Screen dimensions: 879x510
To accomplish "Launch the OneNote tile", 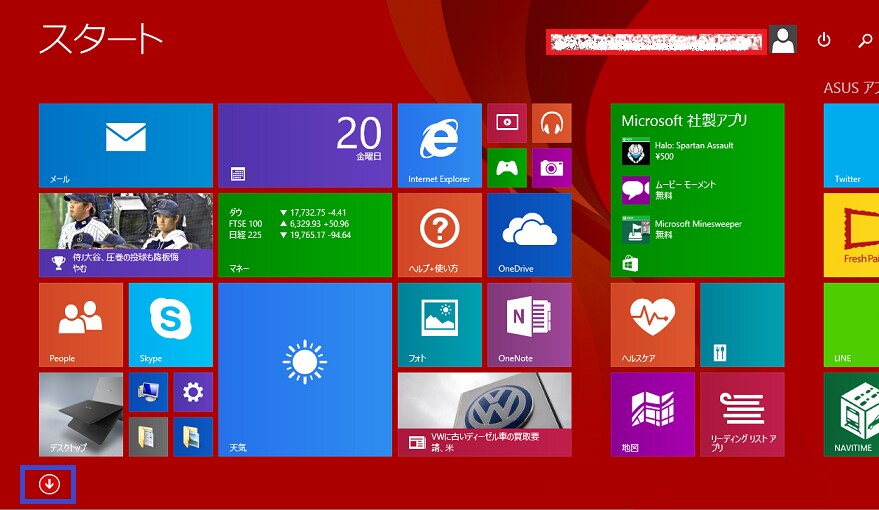I will pos(529,324).
